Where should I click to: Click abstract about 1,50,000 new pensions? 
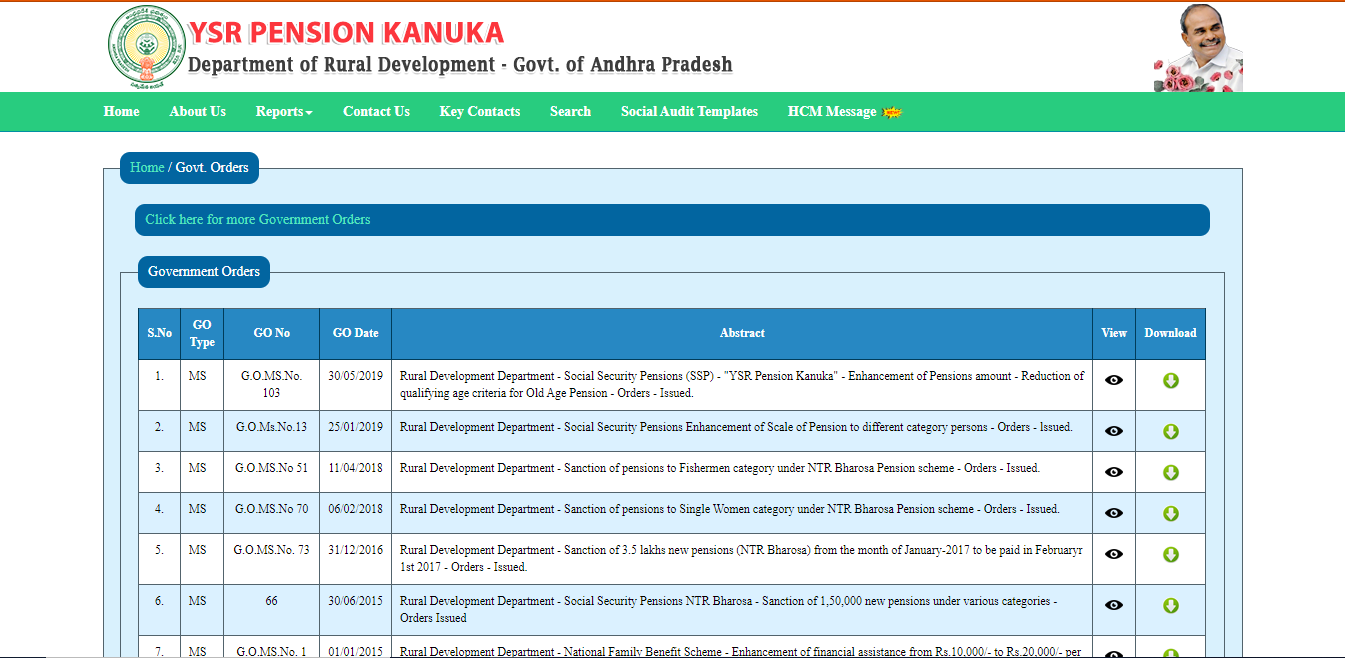click(729, 610)
